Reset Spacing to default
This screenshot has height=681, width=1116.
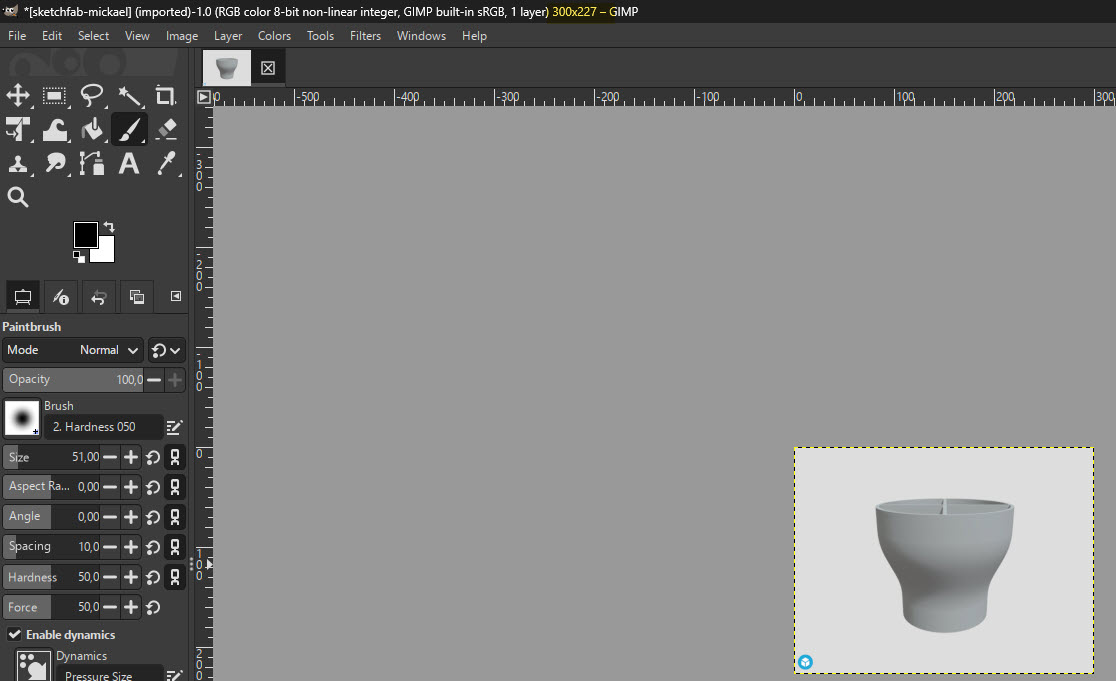pos(153,547)
